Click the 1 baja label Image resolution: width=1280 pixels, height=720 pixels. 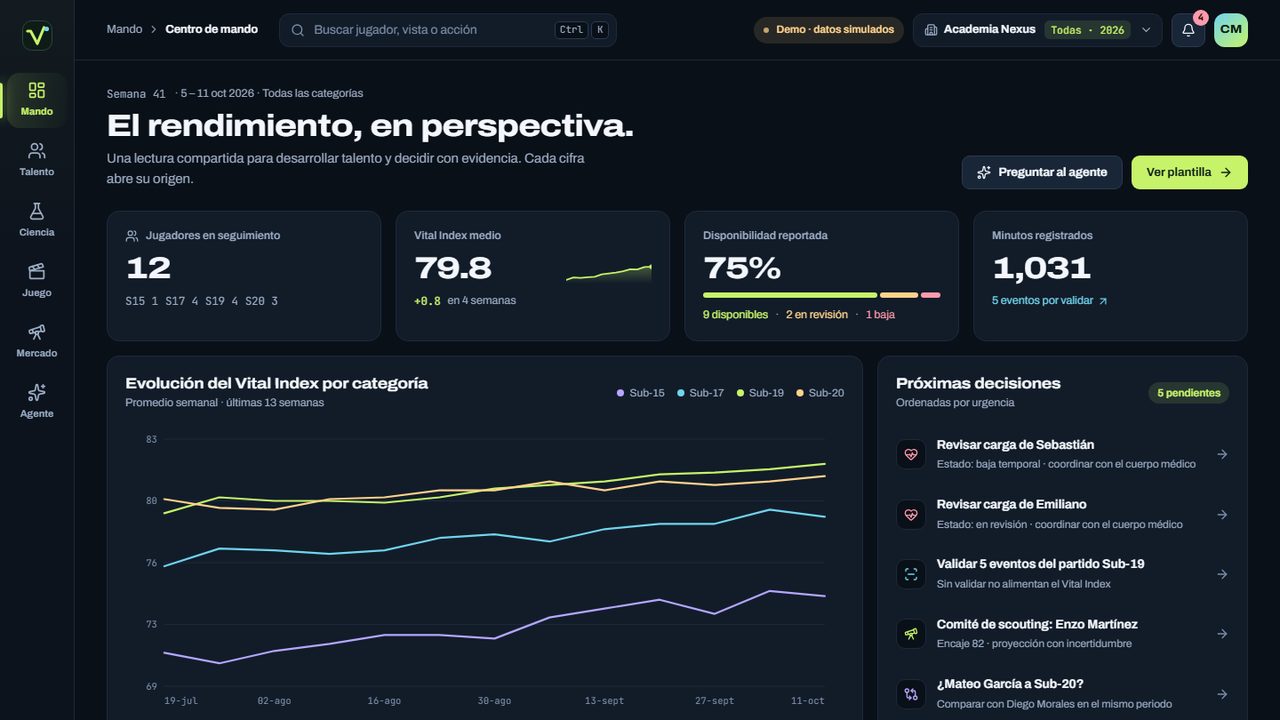click(x=881, y=315)
